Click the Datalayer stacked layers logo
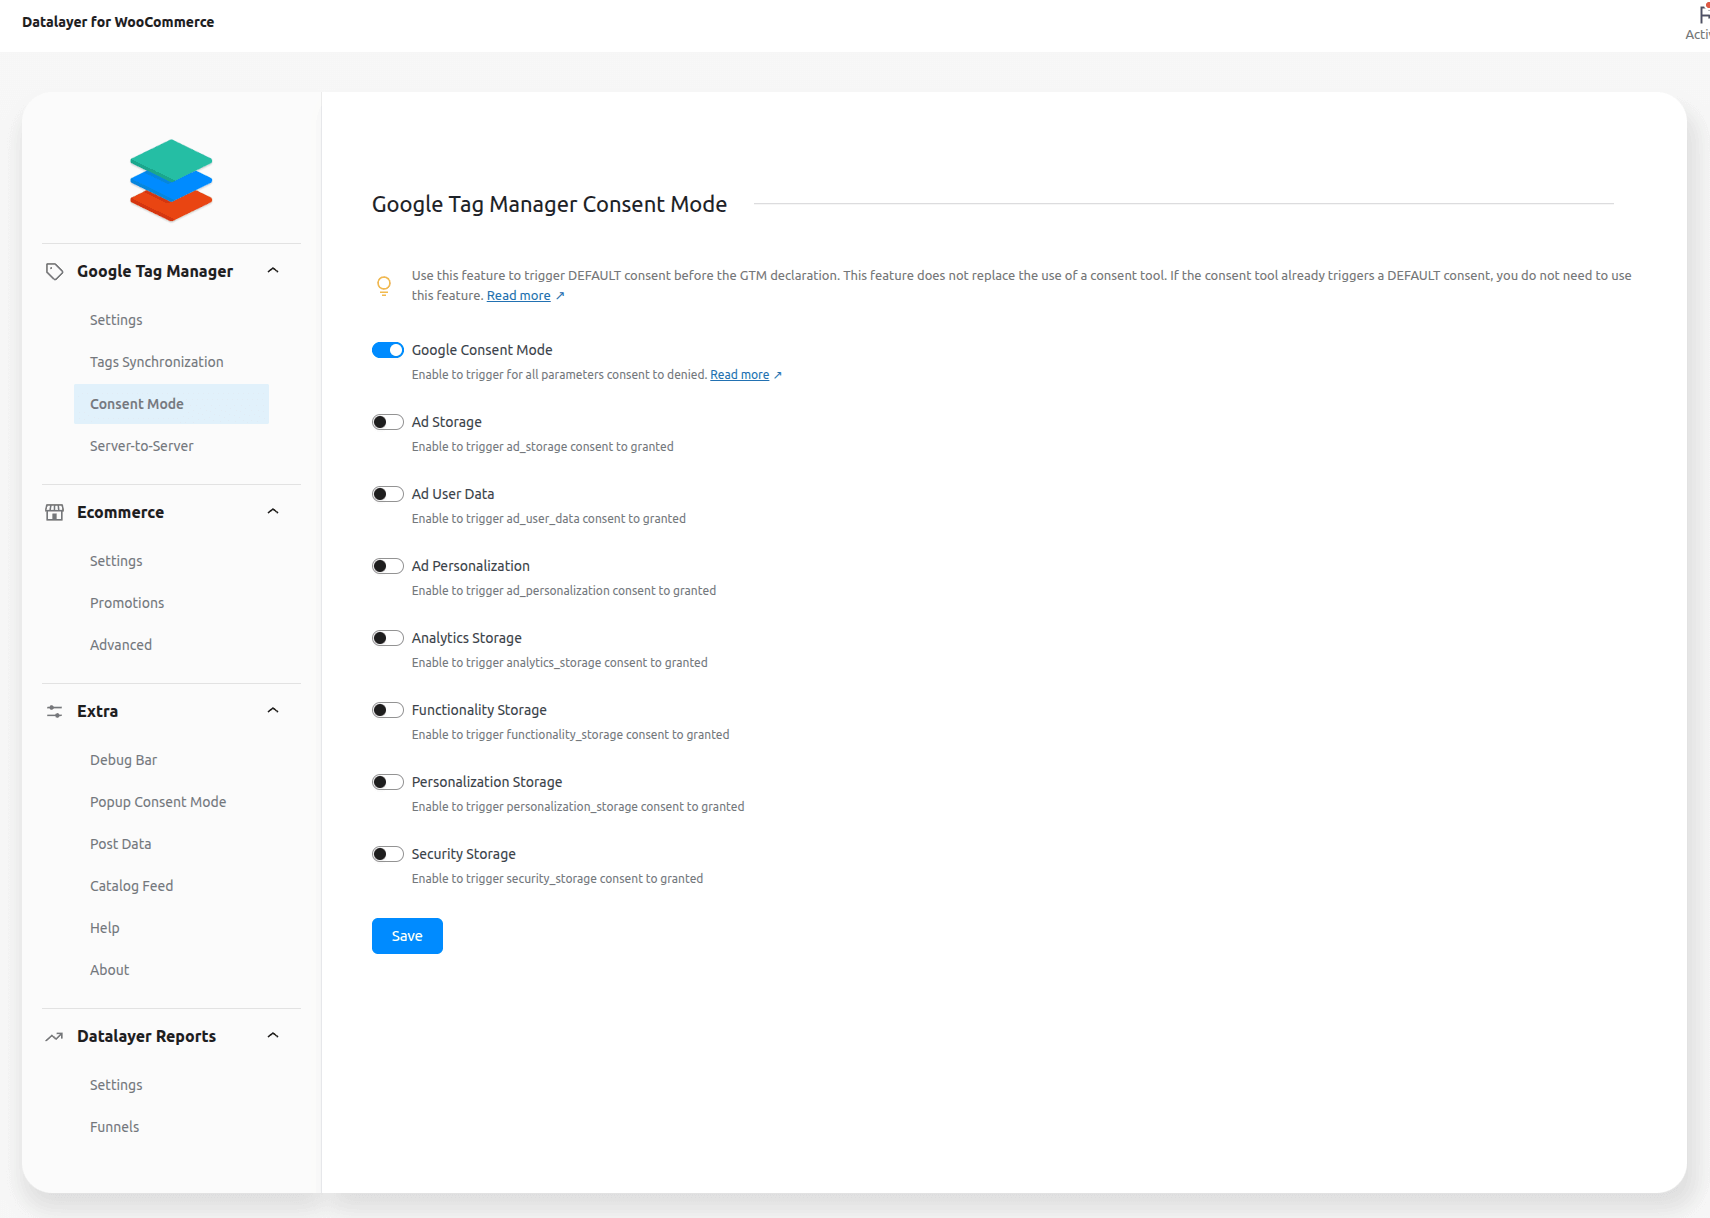This screenshot has width=1710, height=1218. [x=171, y=180]
